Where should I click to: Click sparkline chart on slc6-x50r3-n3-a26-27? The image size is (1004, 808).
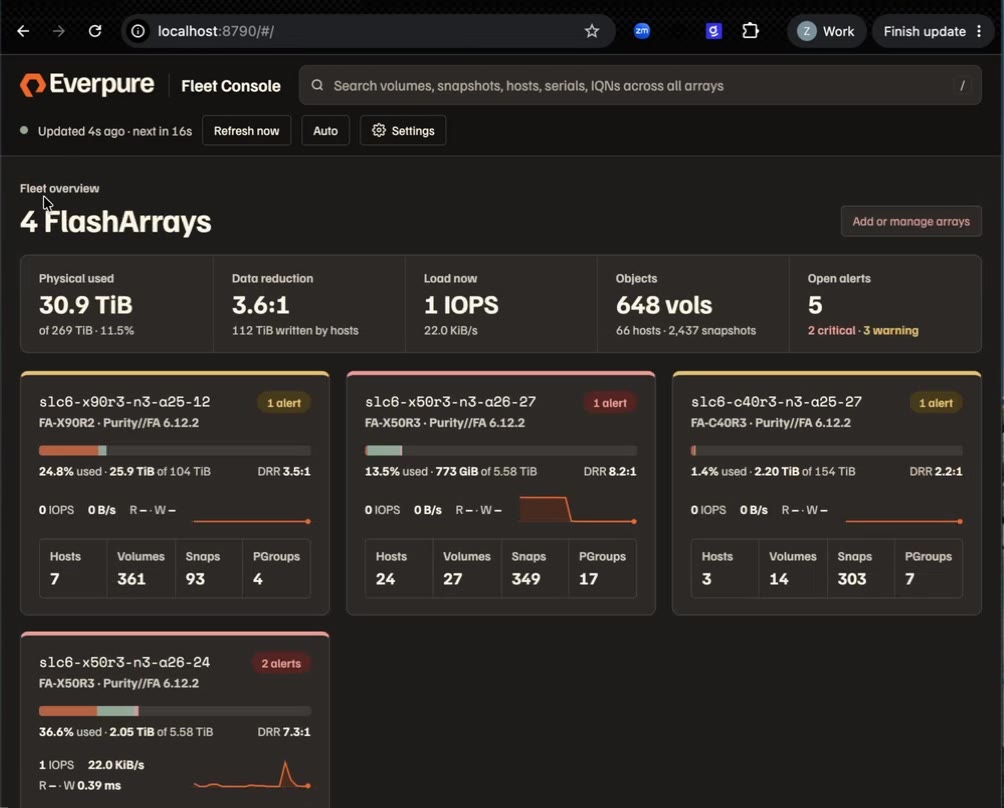click(x=578, y=510)
